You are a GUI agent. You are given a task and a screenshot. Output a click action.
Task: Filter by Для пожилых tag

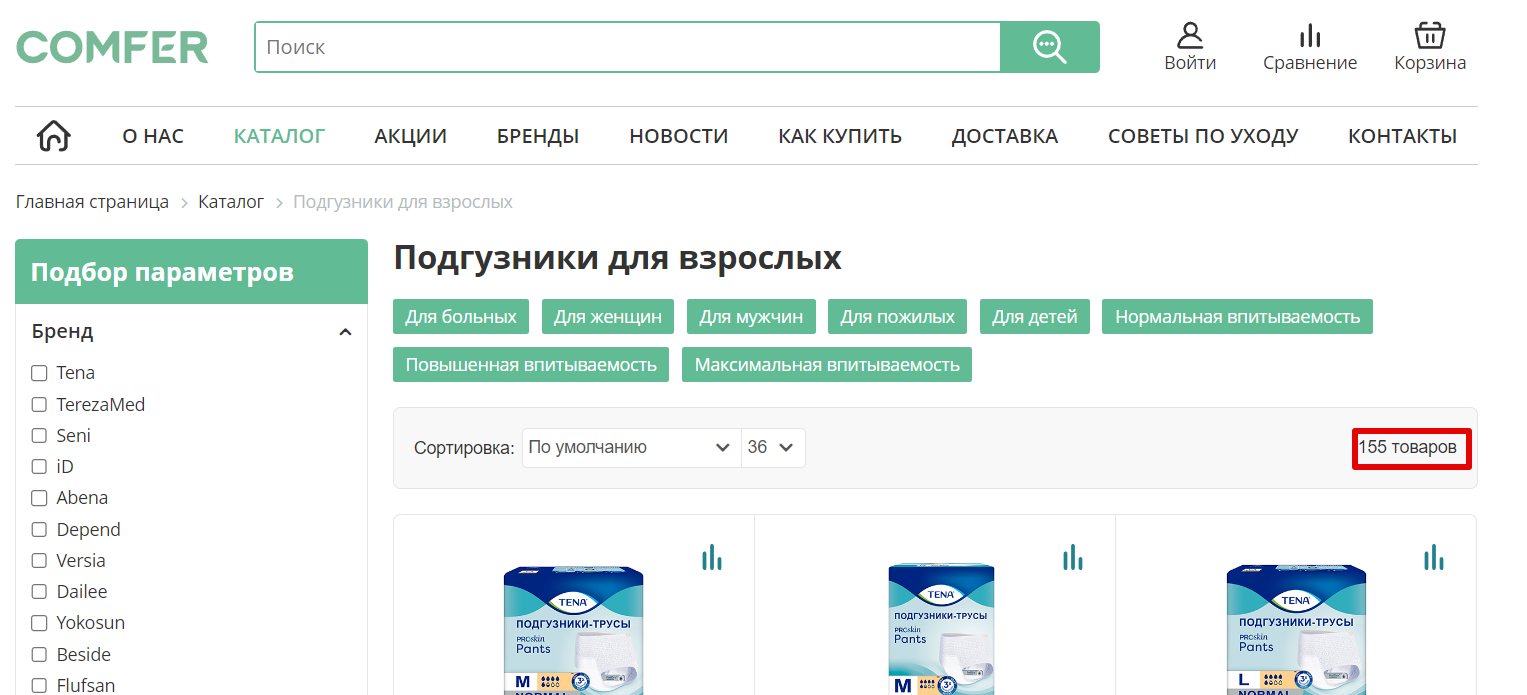(898, 317)
